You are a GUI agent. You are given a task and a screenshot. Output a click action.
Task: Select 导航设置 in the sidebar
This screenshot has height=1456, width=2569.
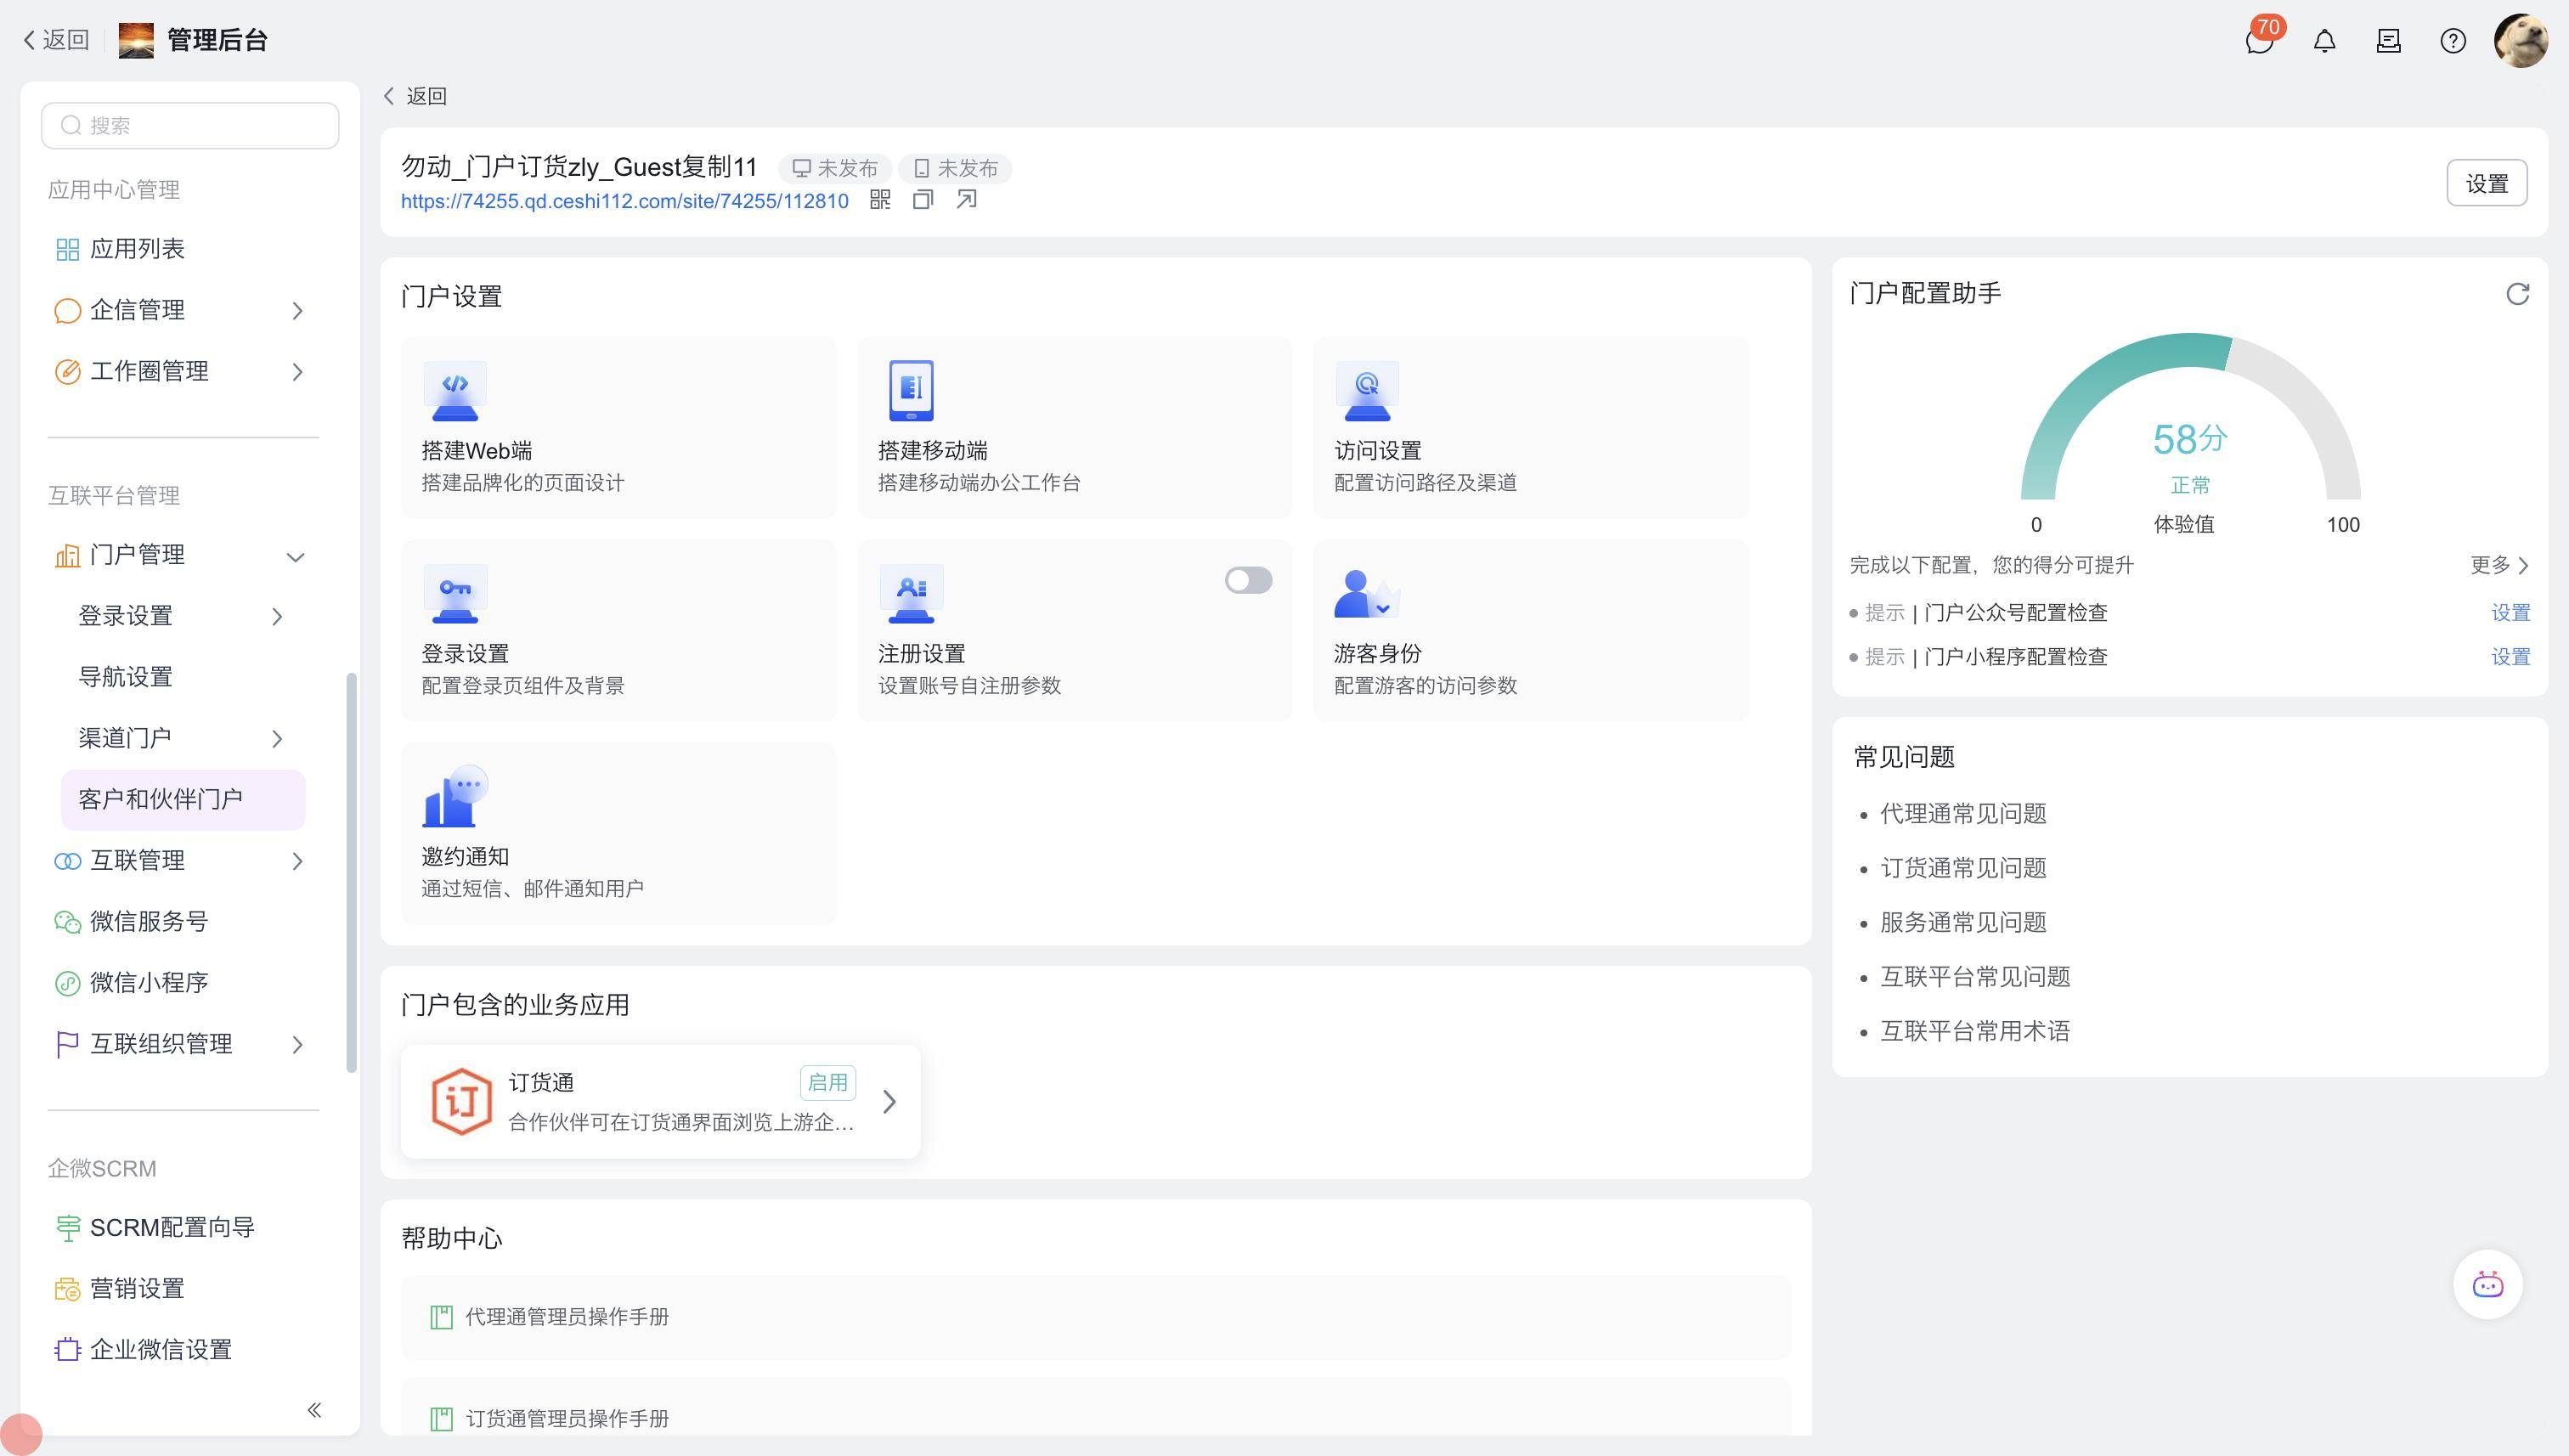126,677
